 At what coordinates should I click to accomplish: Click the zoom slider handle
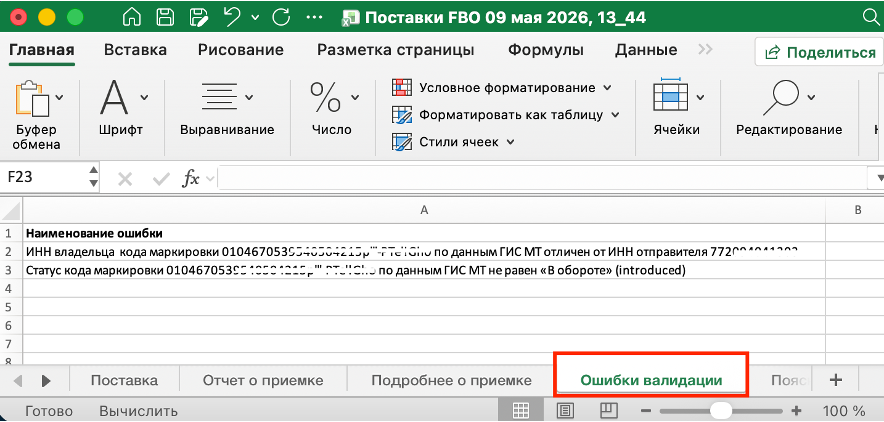[721, 410]
